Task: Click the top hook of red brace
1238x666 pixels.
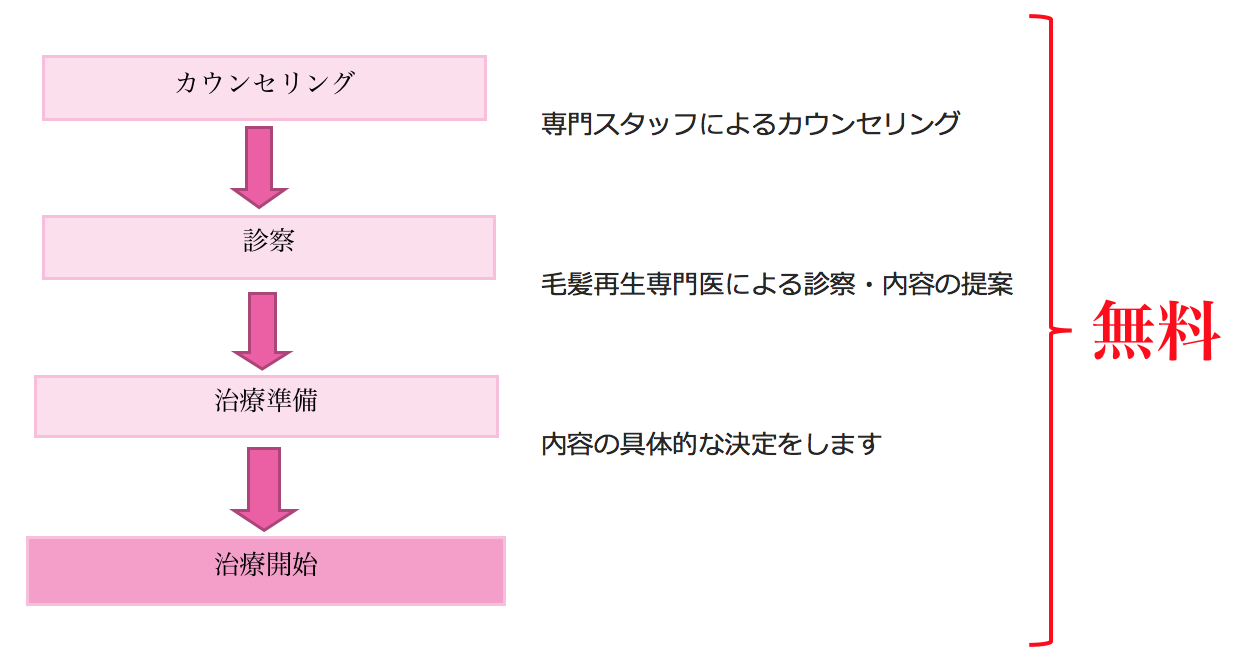Action: [x=1040, y=20]
